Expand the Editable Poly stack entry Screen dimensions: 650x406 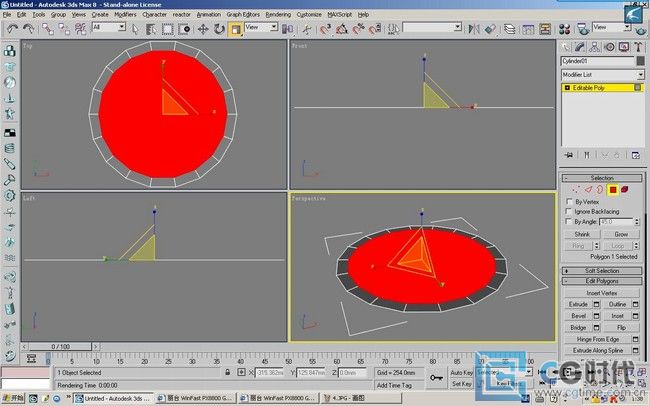click(567, 88)
